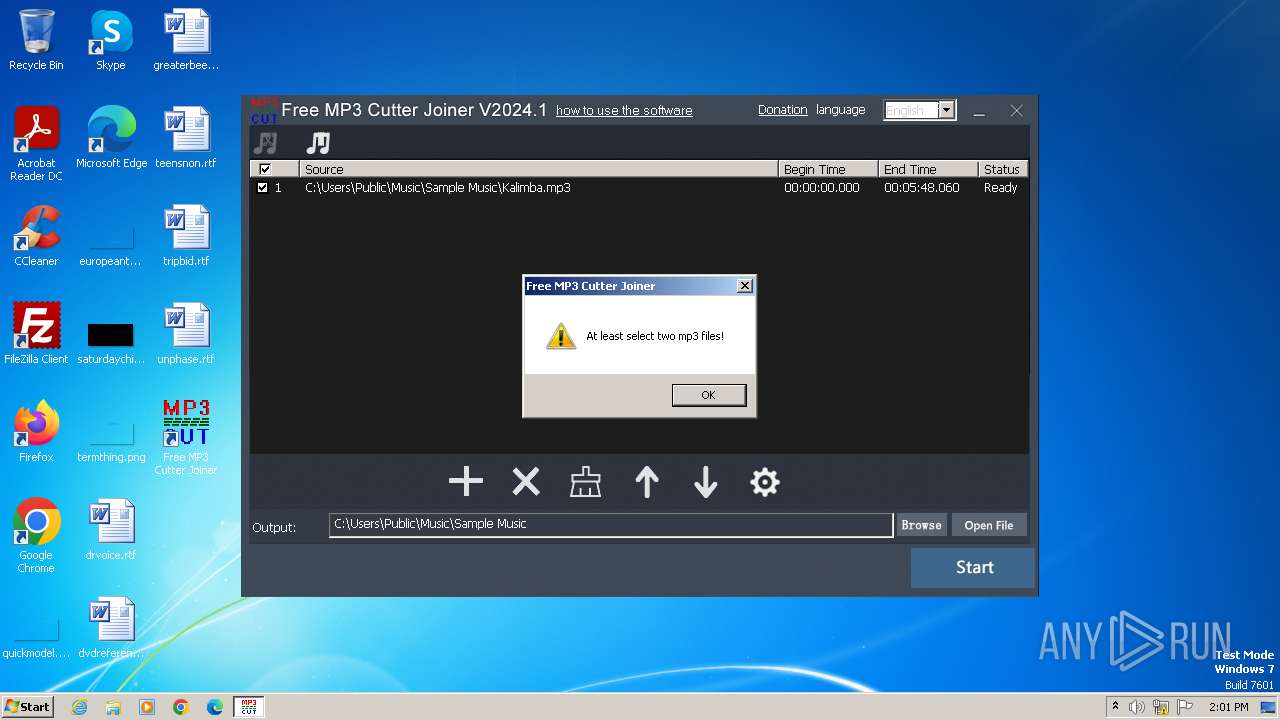Click the volume icon in system tray
Viewport: 1280px width, 720px height.
1137,707
